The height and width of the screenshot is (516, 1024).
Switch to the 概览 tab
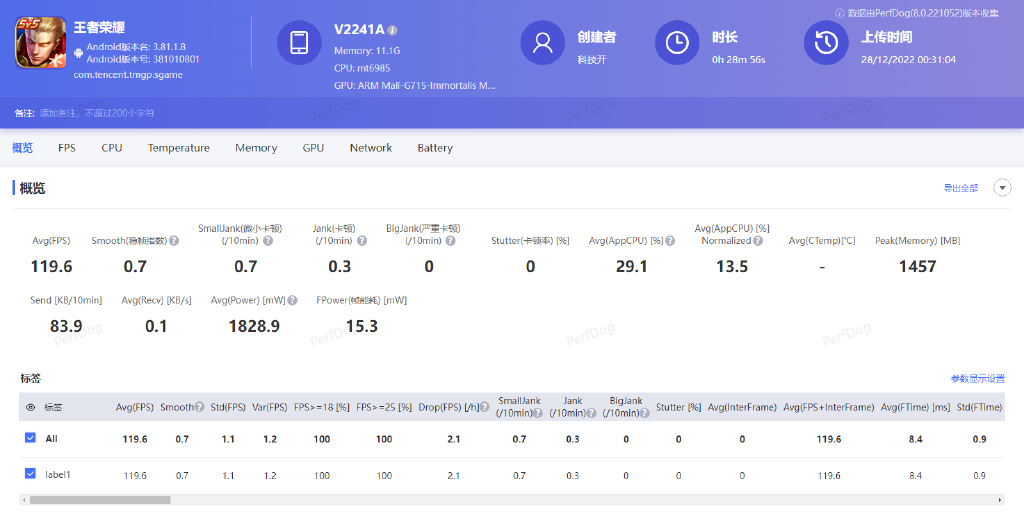point(22,148)
